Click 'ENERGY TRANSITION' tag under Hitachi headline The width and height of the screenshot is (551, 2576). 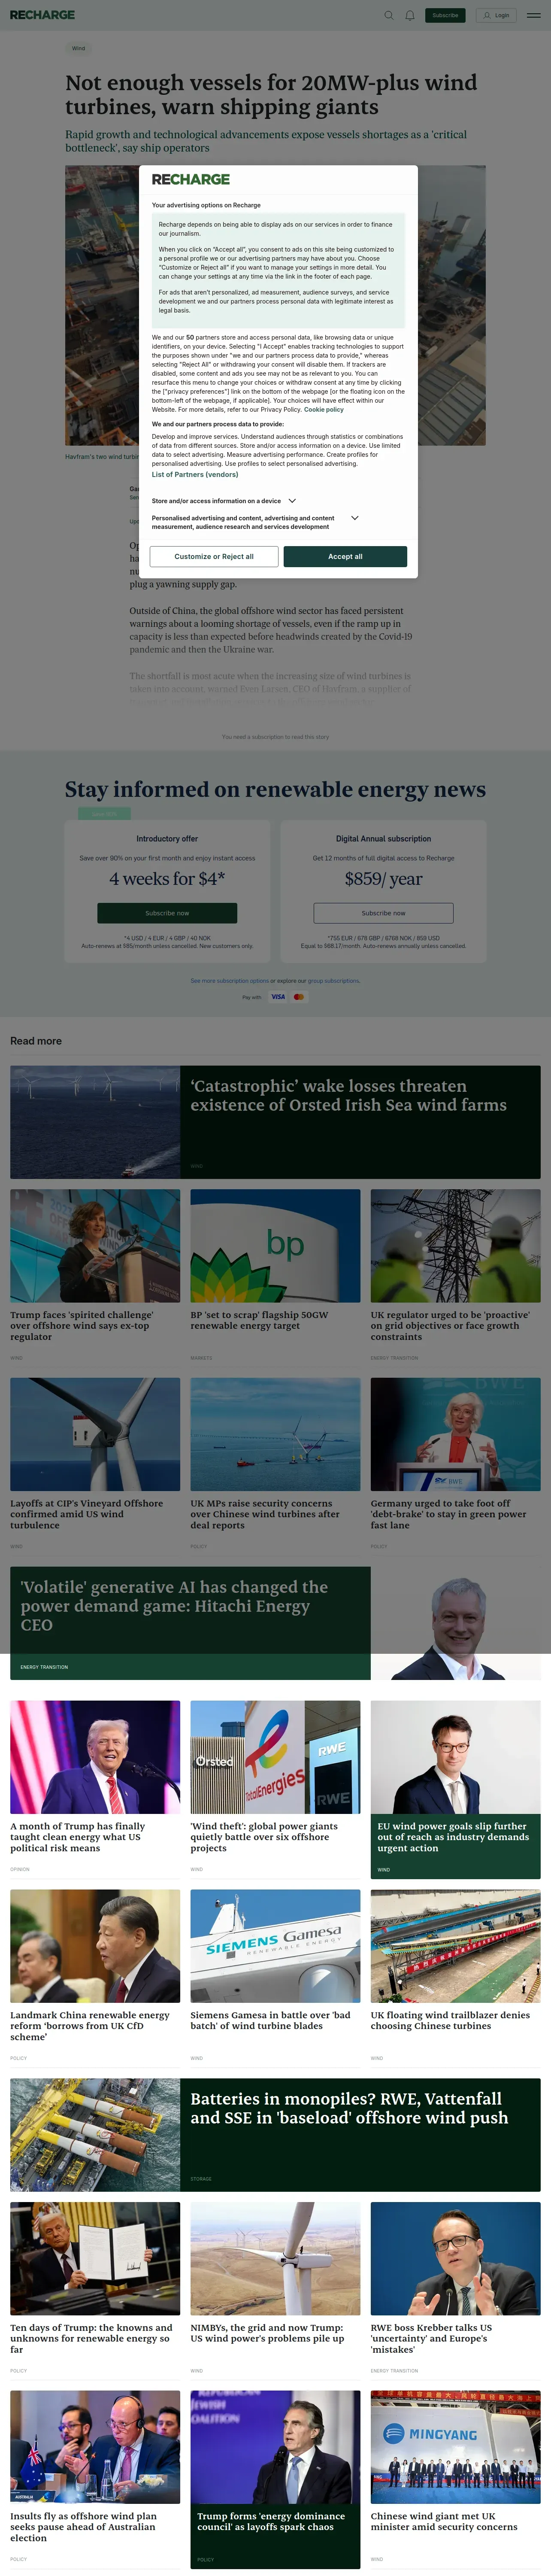(44, 1667)
